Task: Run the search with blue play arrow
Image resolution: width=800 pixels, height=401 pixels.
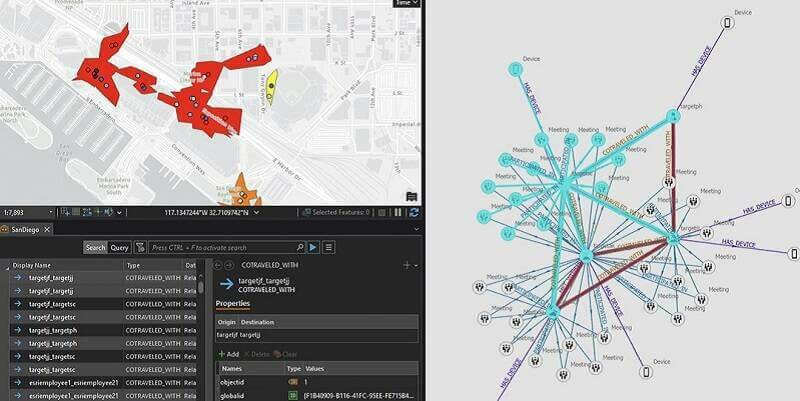Action: click(x=313, y=247)
